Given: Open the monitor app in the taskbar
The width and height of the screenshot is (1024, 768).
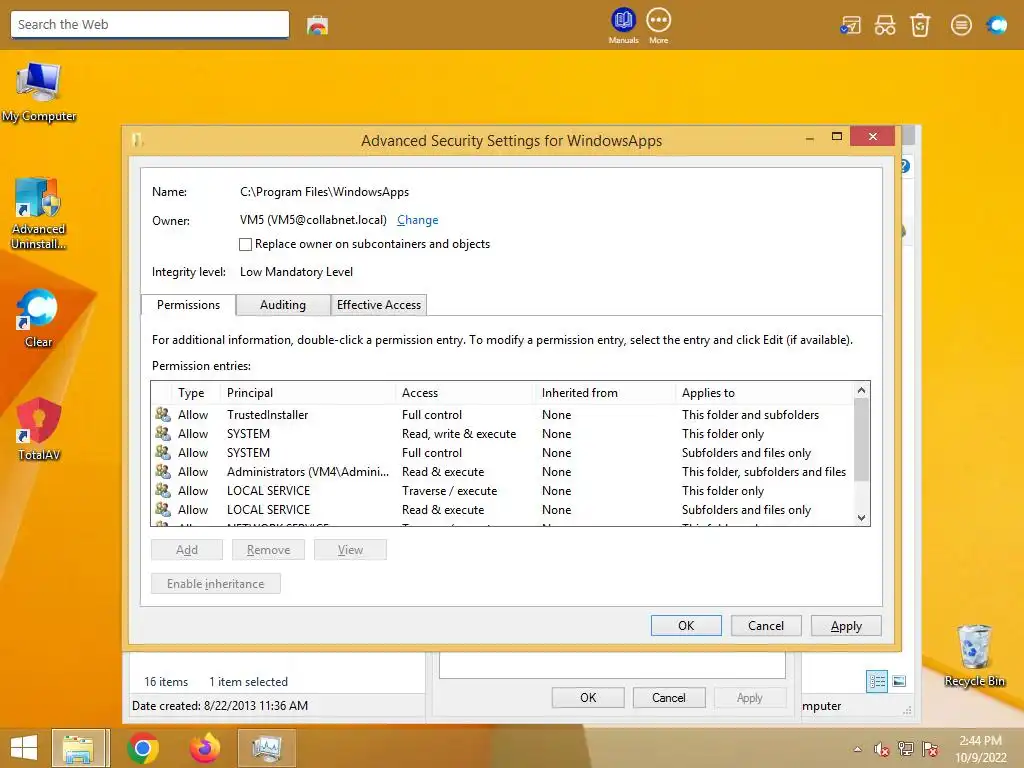Looking at the screenshot, I should tap(266, 748).
